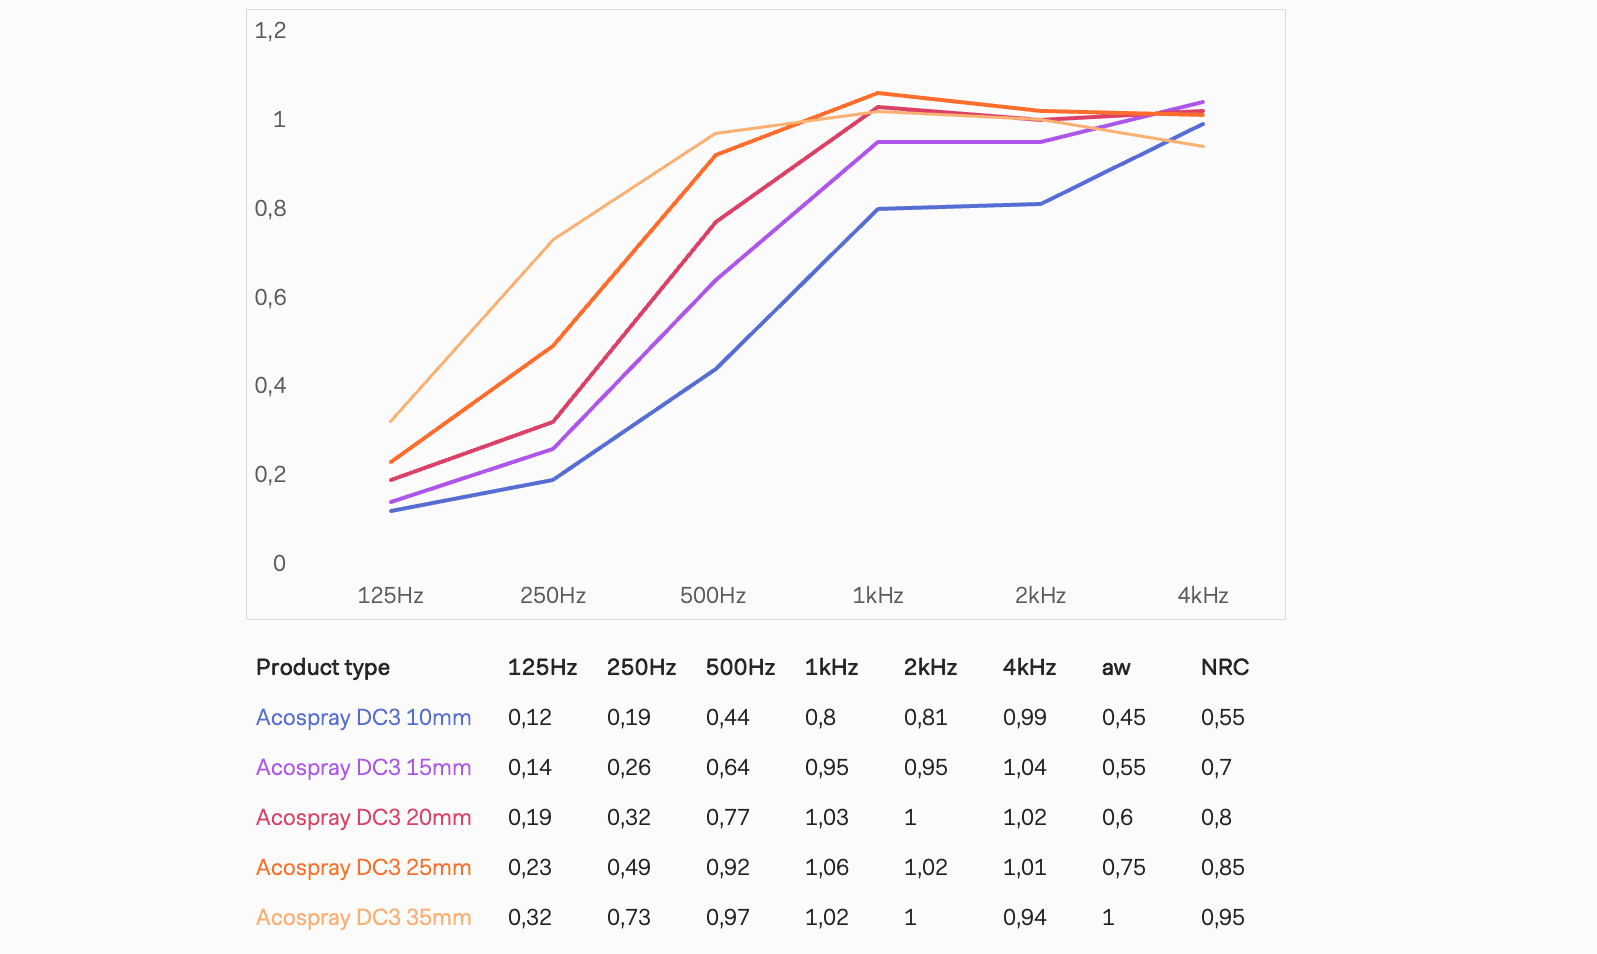Screen dimensions: 1597x954
Task: Click the Product type column header
Action: pyautogui.click(x=323, y=667)
